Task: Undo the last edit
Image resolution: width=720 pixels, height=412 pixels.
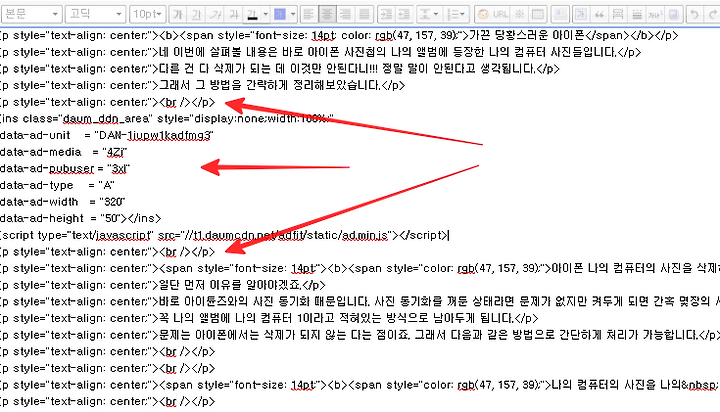Action: [x=695, y=14]
